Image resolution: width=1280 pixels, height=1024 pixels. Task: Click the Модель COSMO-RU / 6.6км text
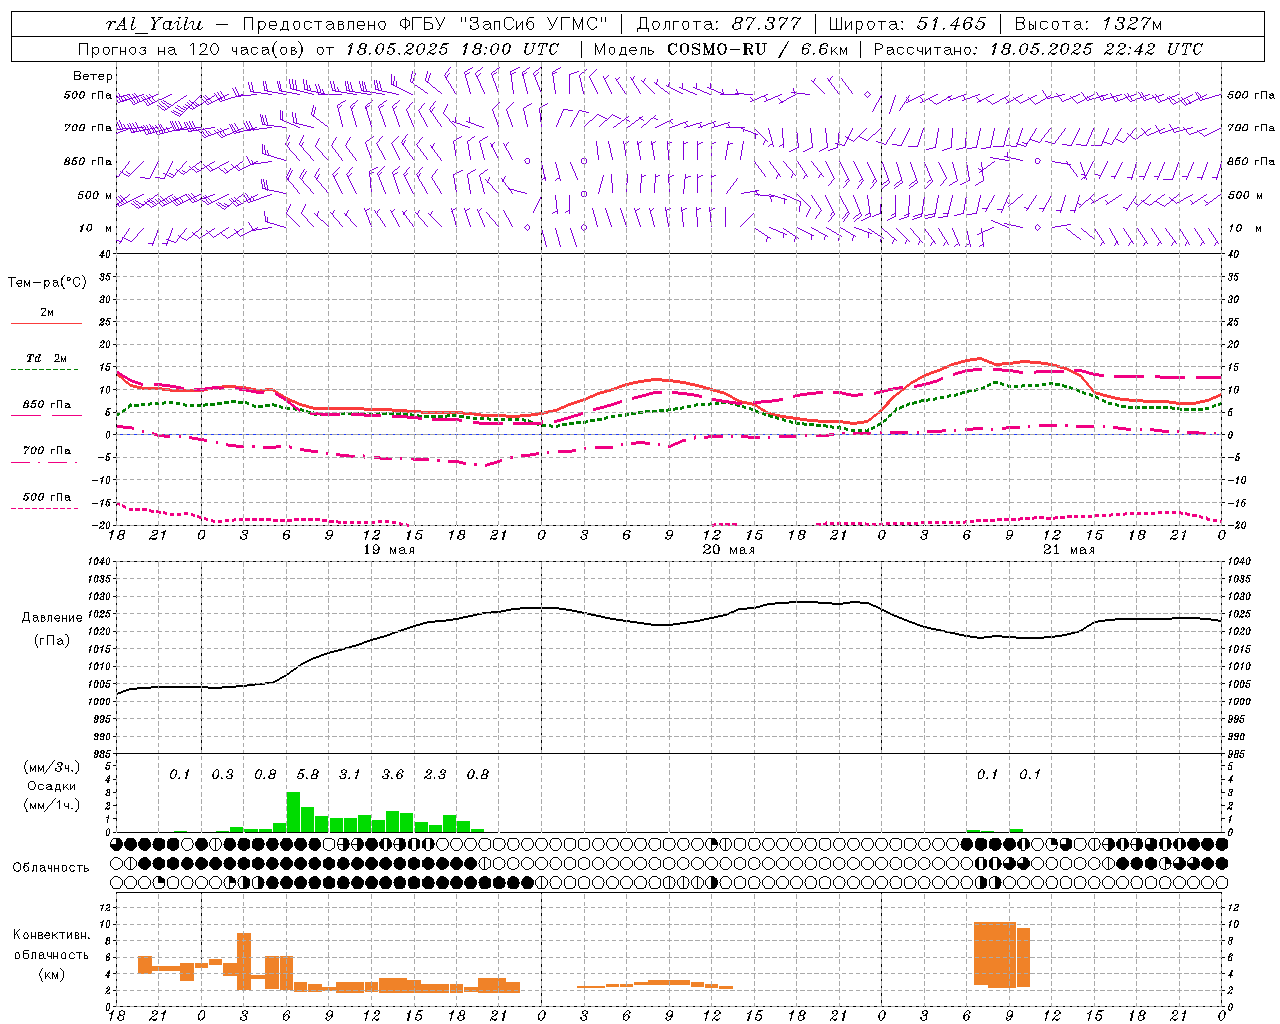(720, 49)
